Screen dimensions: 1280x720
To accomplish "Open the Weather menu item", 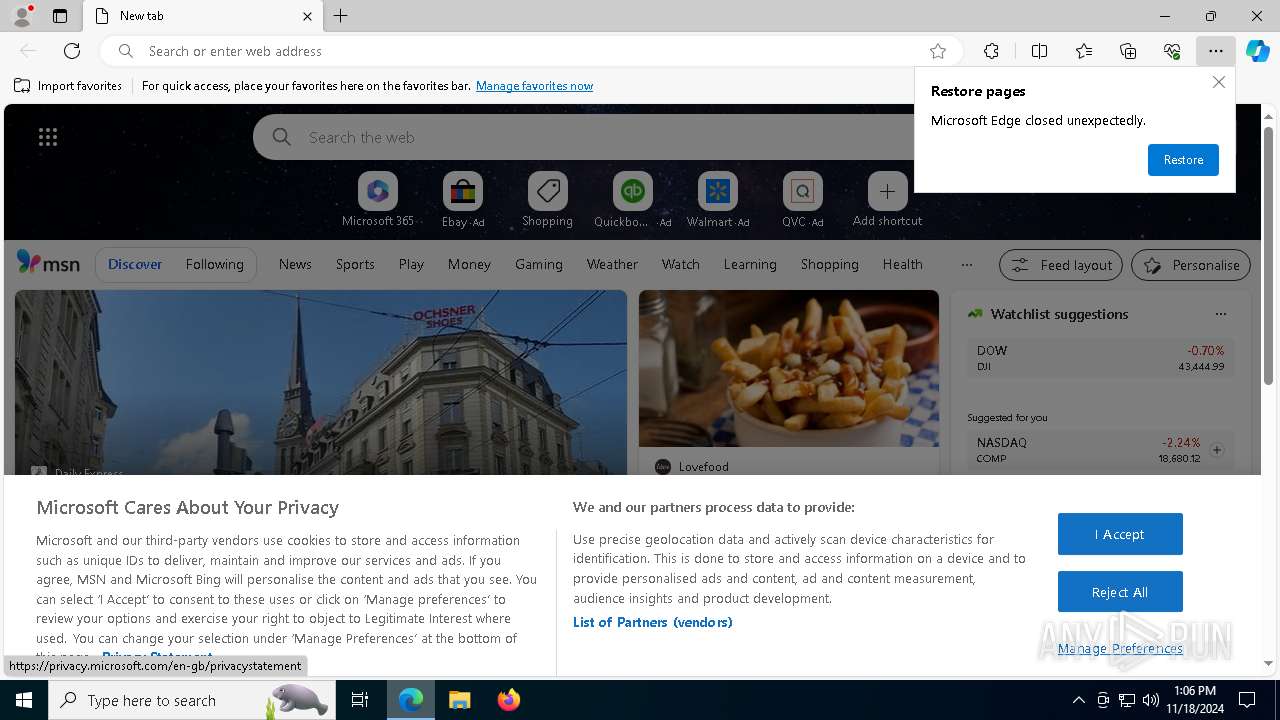I will pyautogui.click(x=612, y=264).
